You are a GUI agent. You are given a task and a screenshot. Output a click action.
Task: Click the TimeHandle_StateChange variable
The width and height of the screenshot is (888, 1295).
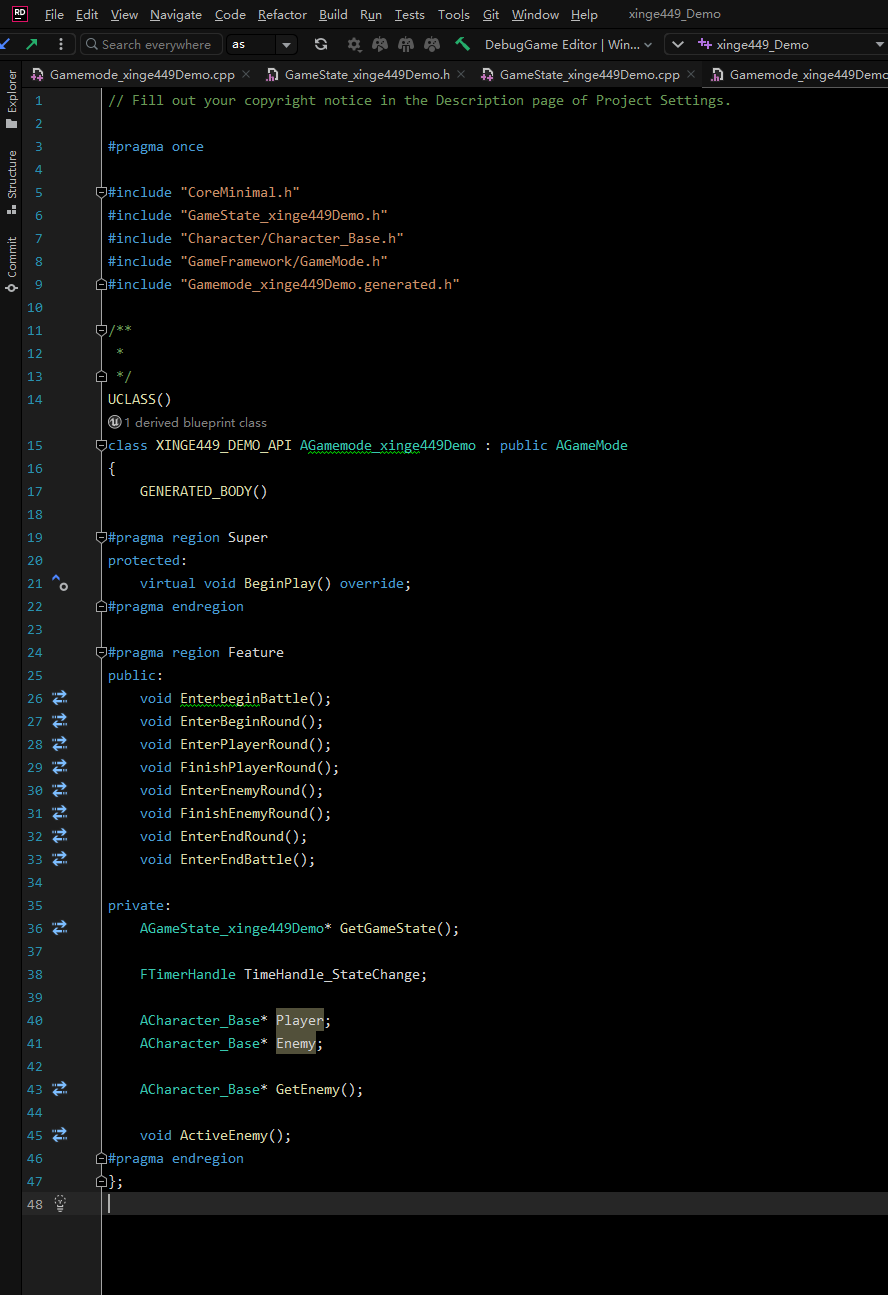[x=333, y=974]
